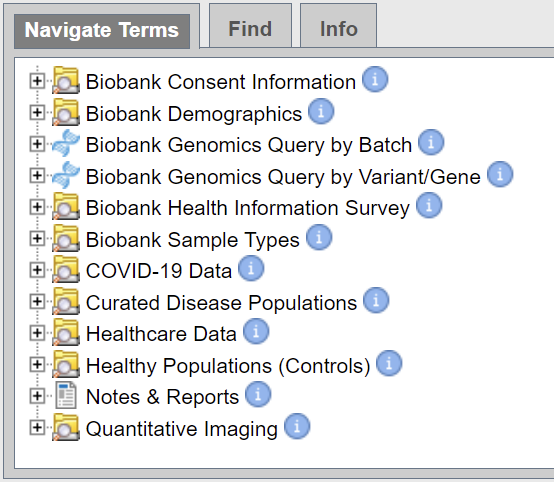Open info bubble for Biobank Consent Information
The height and width of the screenshot is (482, 554).
375,79
